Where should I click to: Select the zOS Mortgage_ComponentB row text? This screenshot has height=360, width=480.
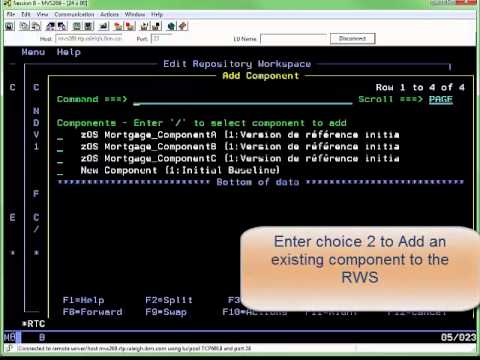[x=240, y=147]
